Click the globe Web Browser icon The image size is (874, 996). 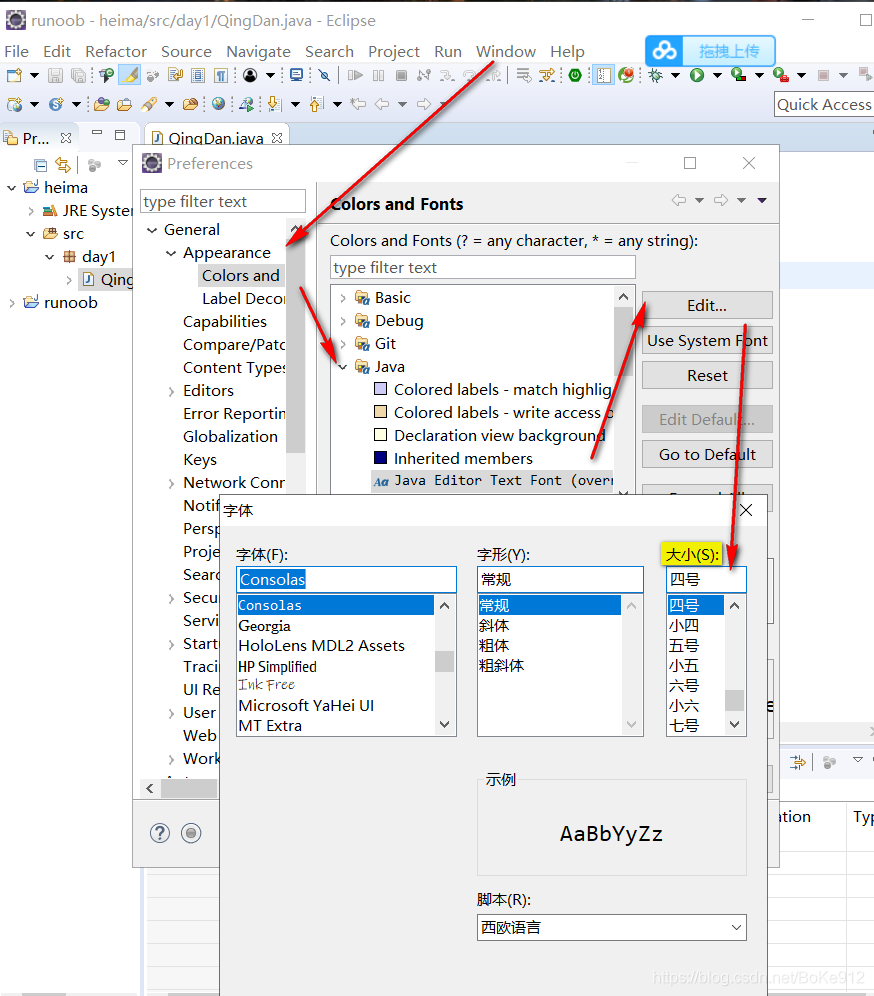218,104
